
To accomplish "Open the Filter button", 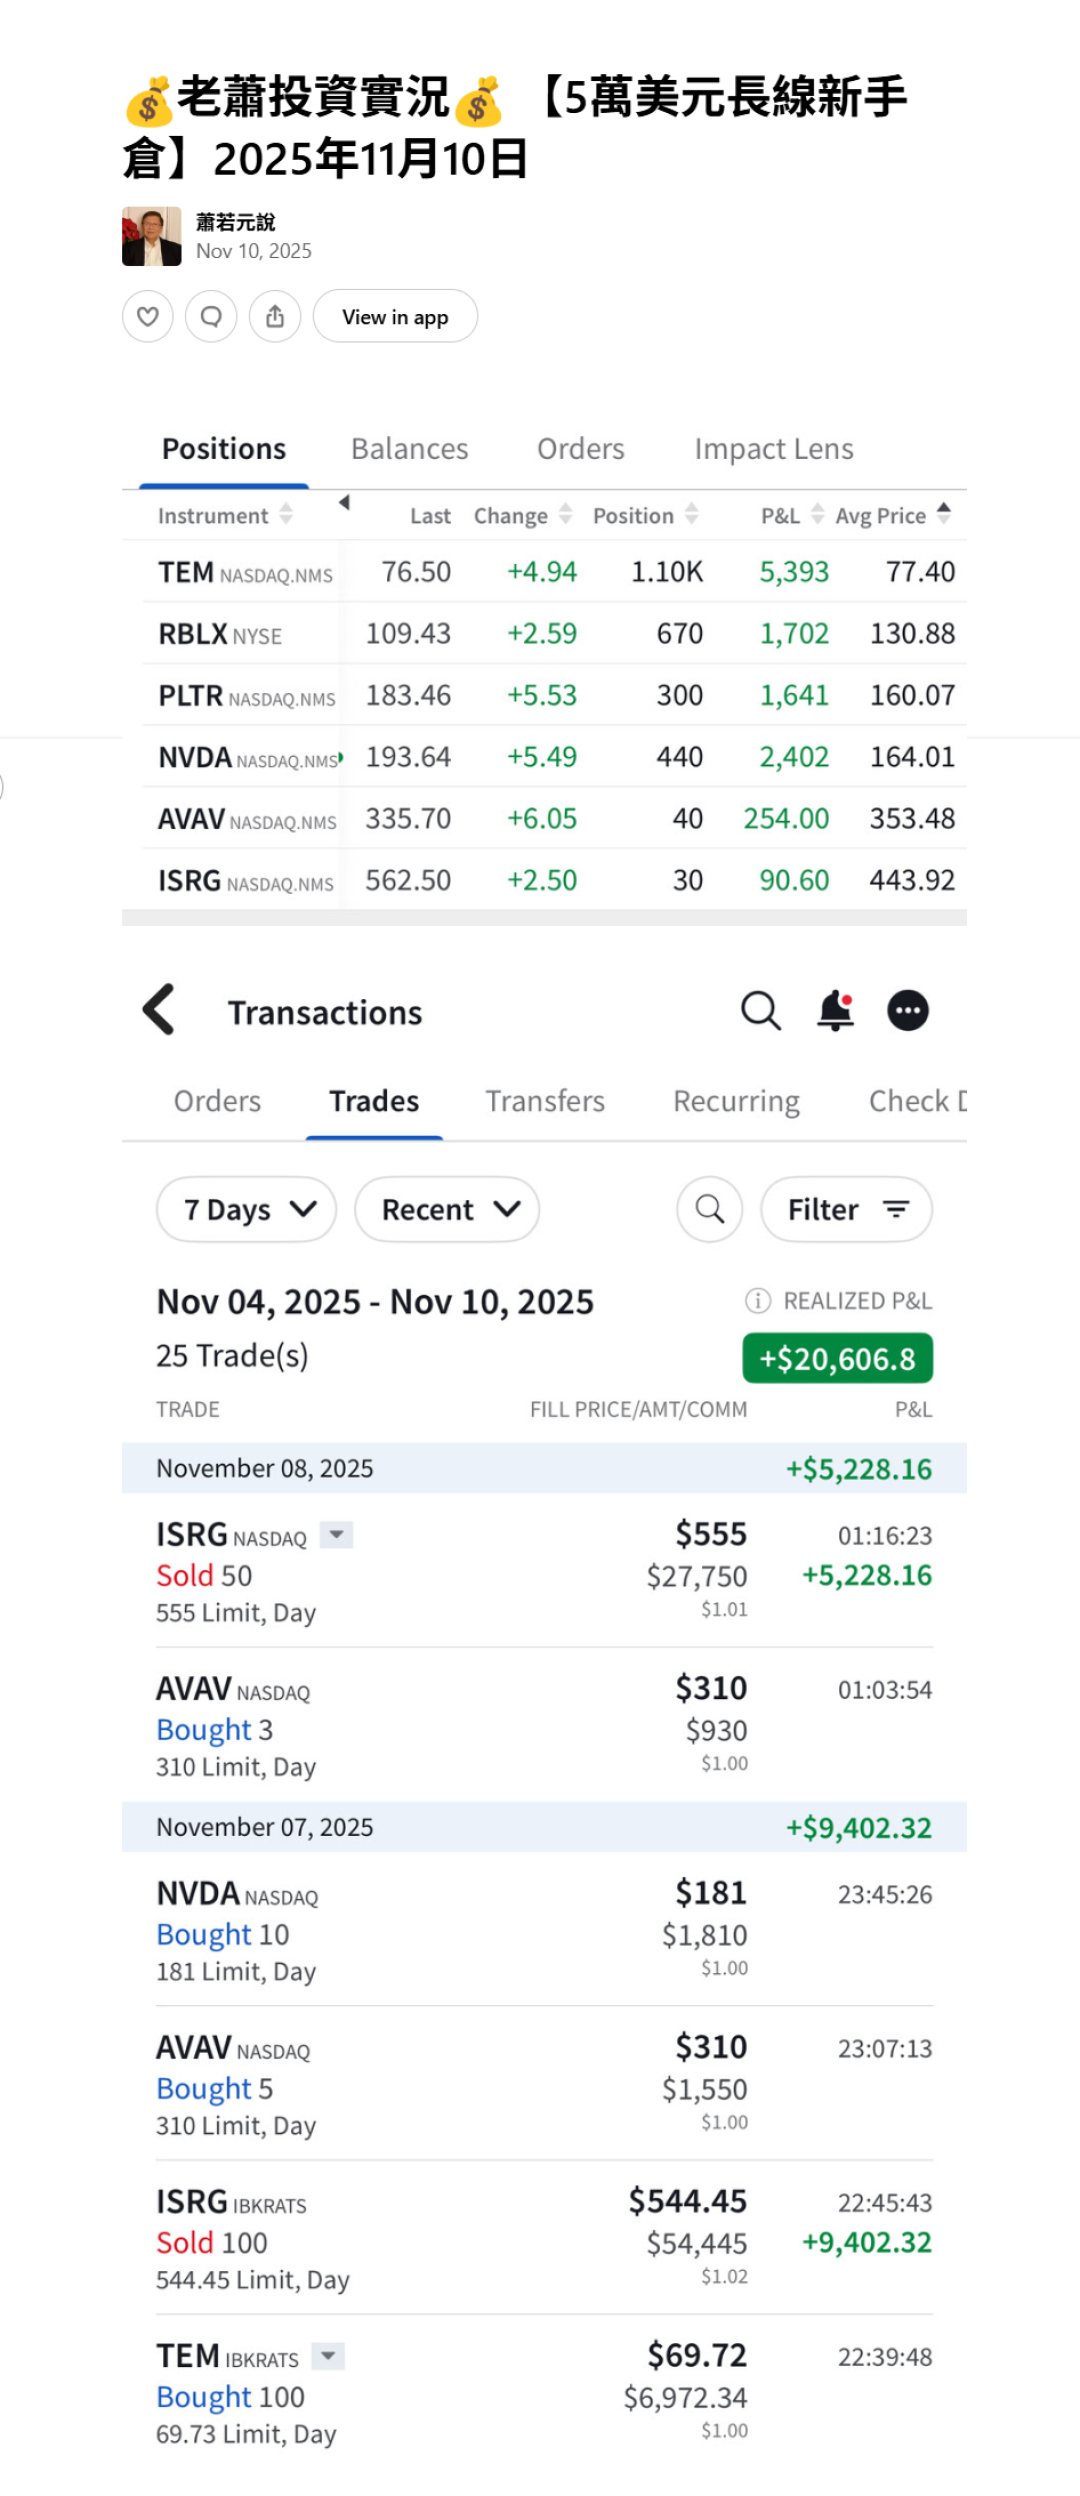I will (846, 1210).
